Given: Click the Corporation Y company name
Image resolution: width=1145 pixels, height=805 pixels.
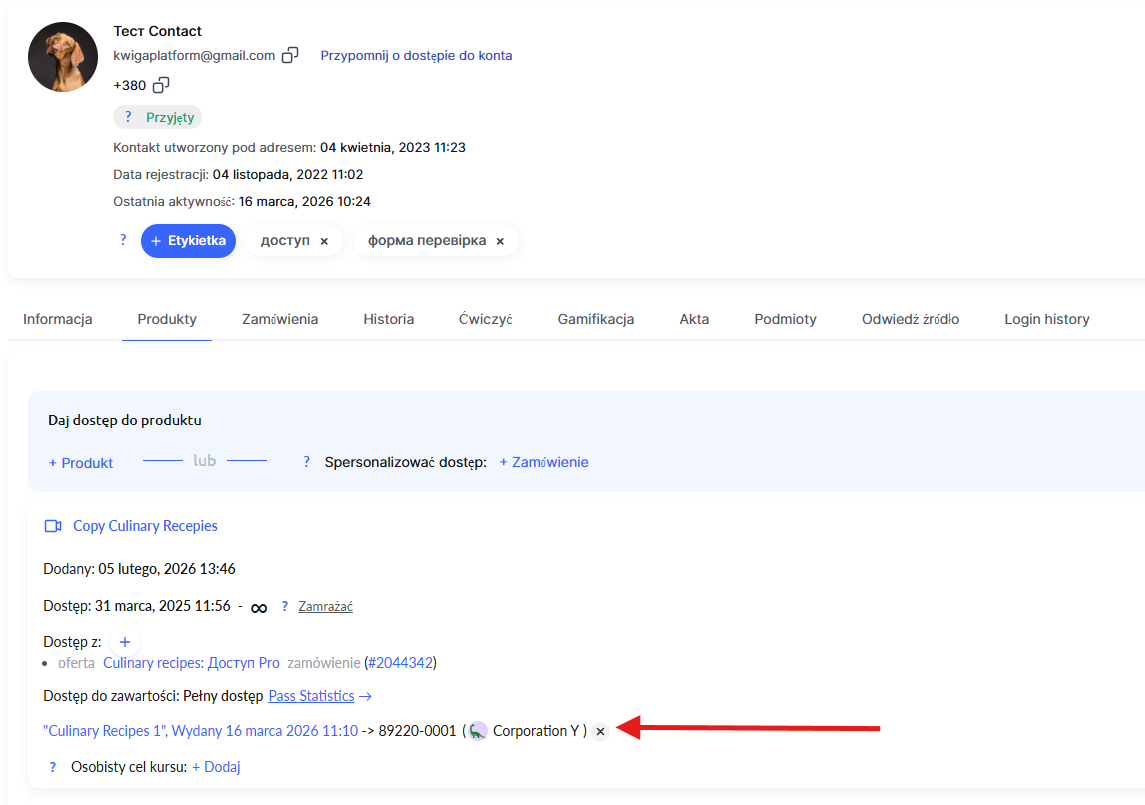Looking at the screenshot, I should 536,731.
